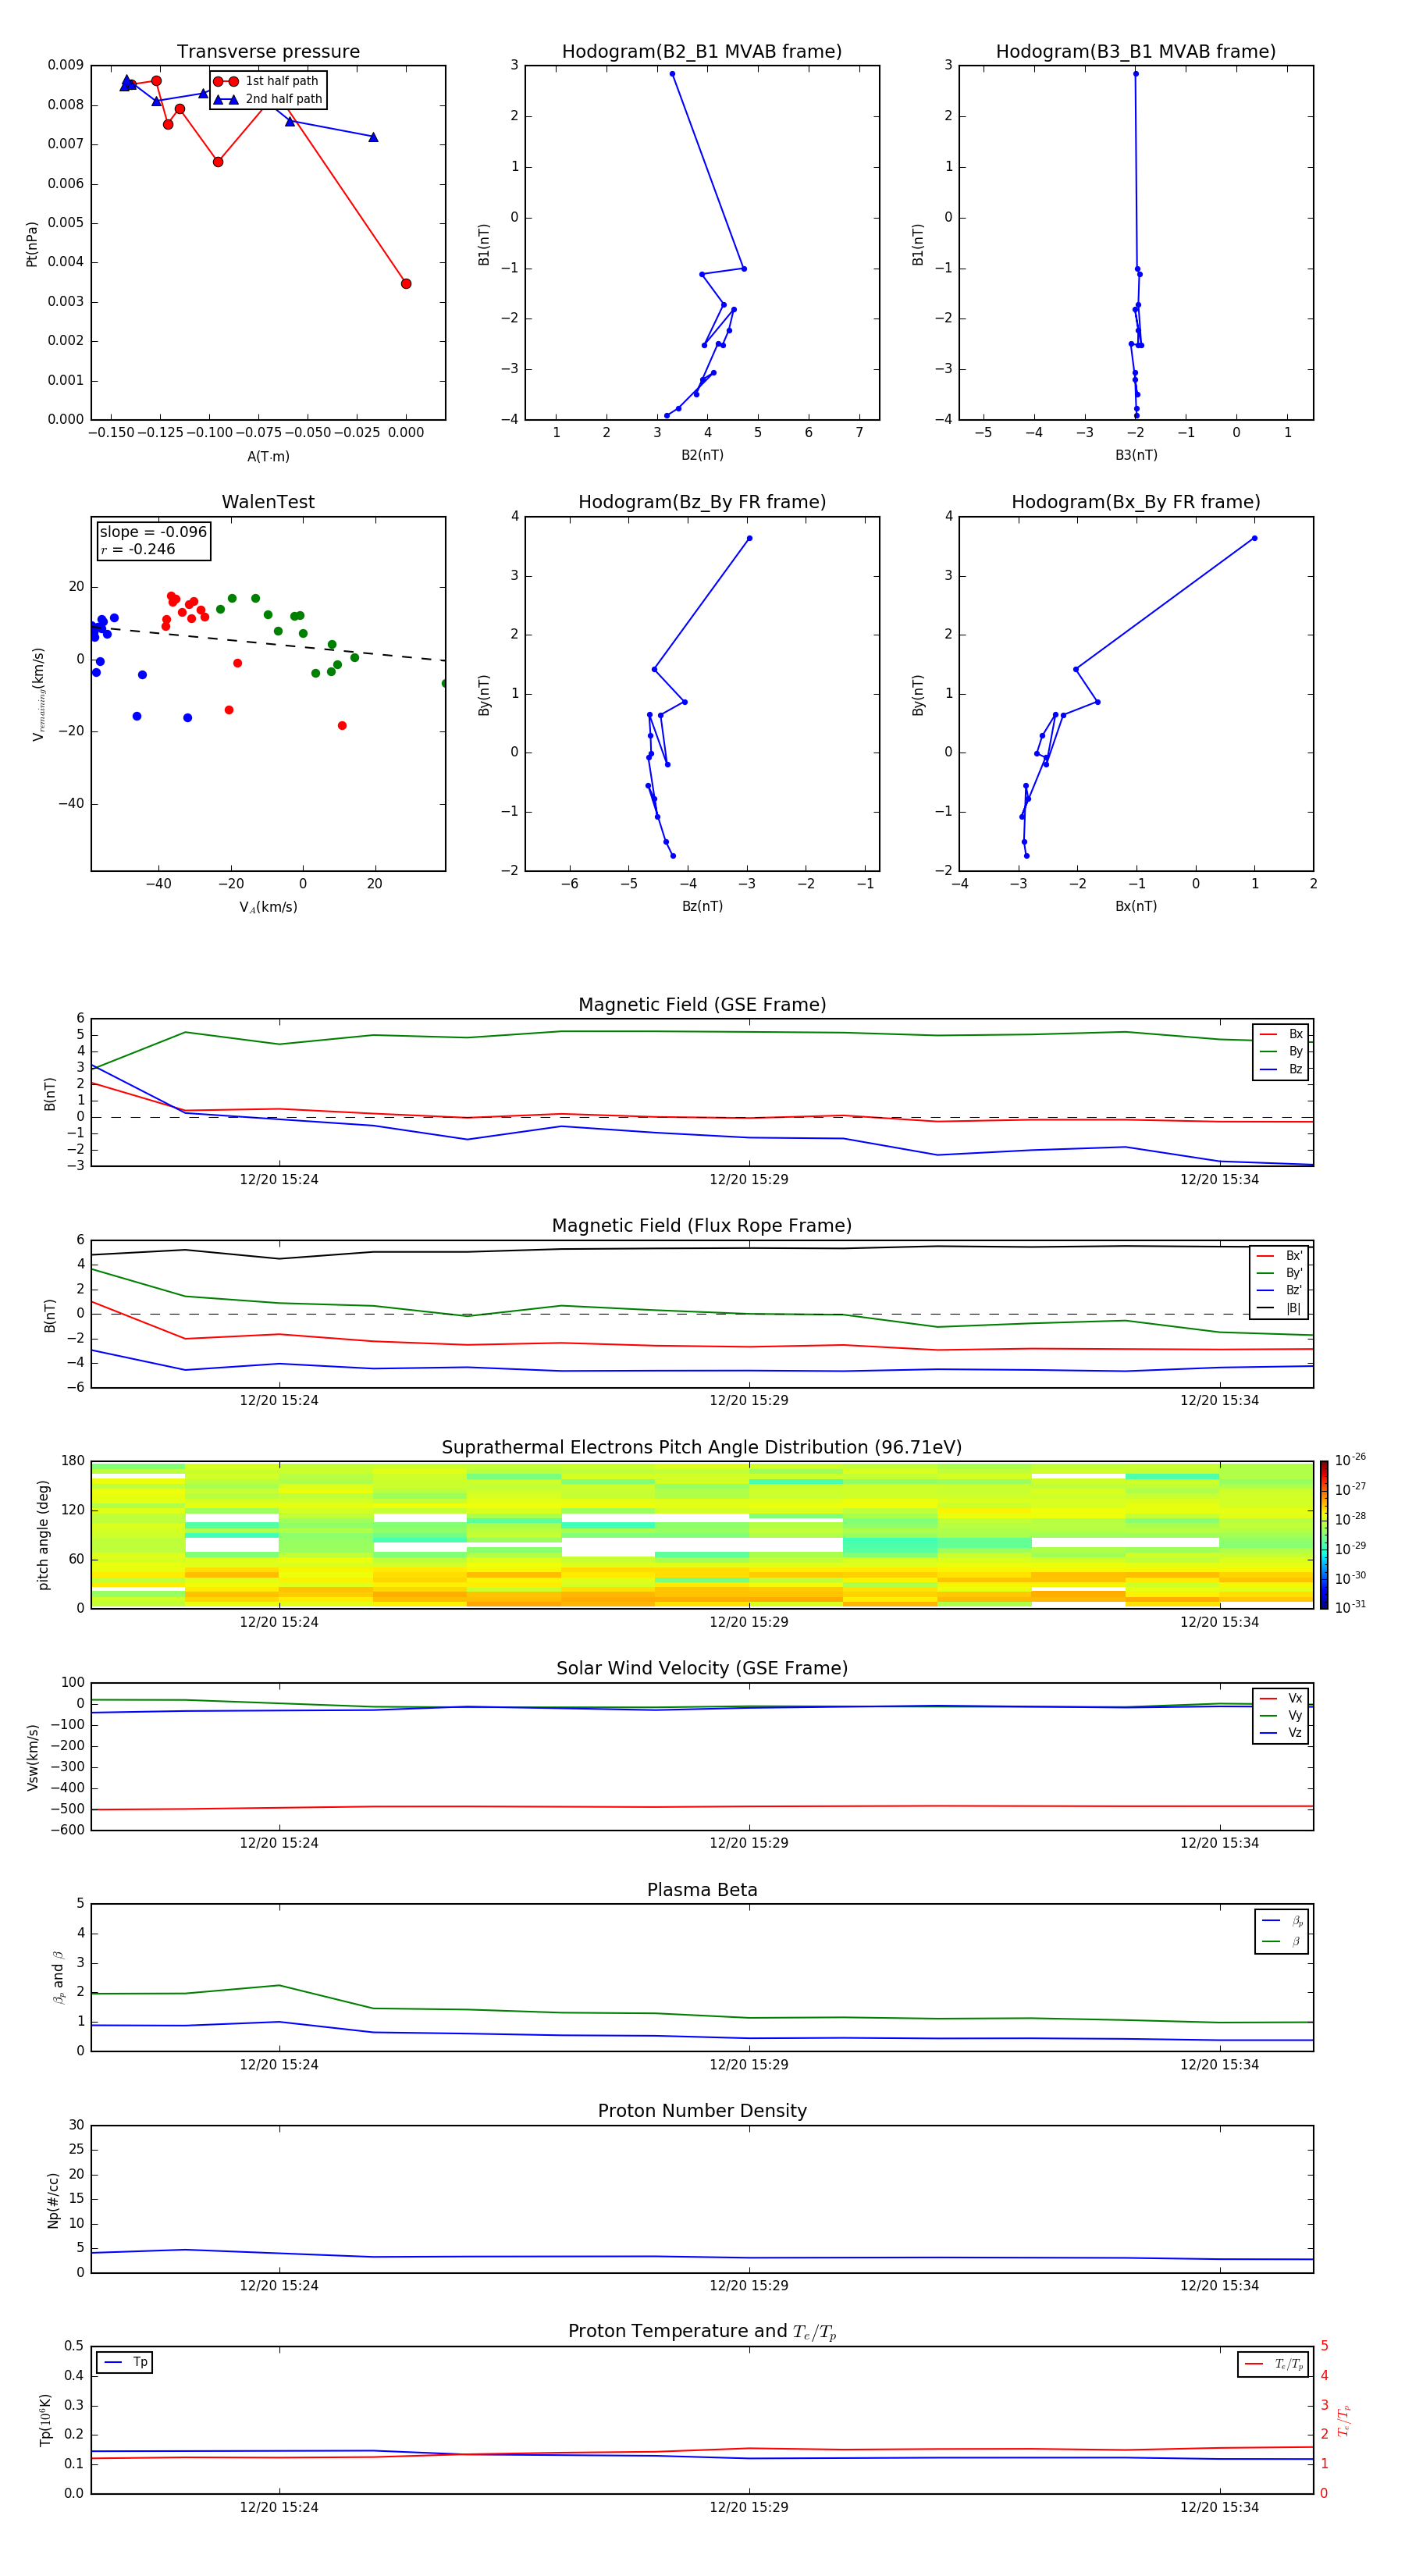Click the 'pitch angle (deg)' y-axis label
Viewport: 1405px width, 2576px height.
(43, 1535)
